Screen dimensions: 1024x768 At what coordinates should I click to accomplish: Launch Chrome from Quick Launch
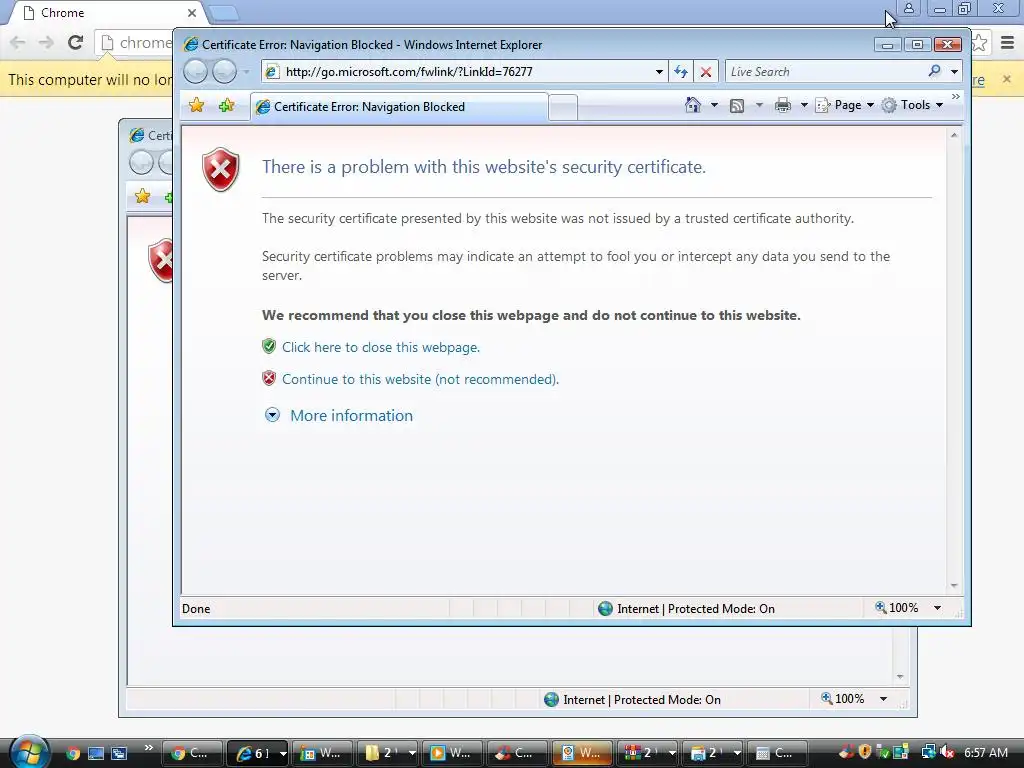[72, 753]
